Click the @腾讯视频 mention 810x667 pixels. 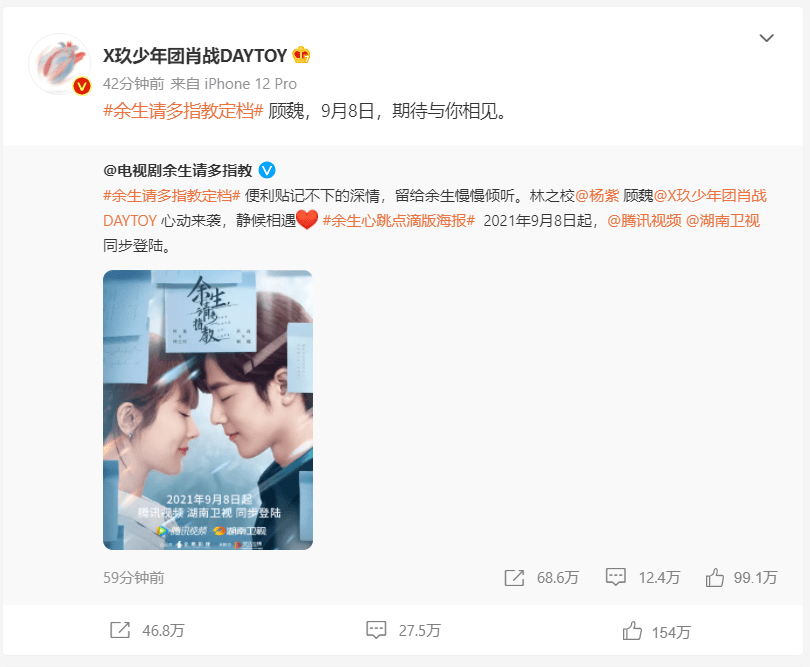(644, 221)
